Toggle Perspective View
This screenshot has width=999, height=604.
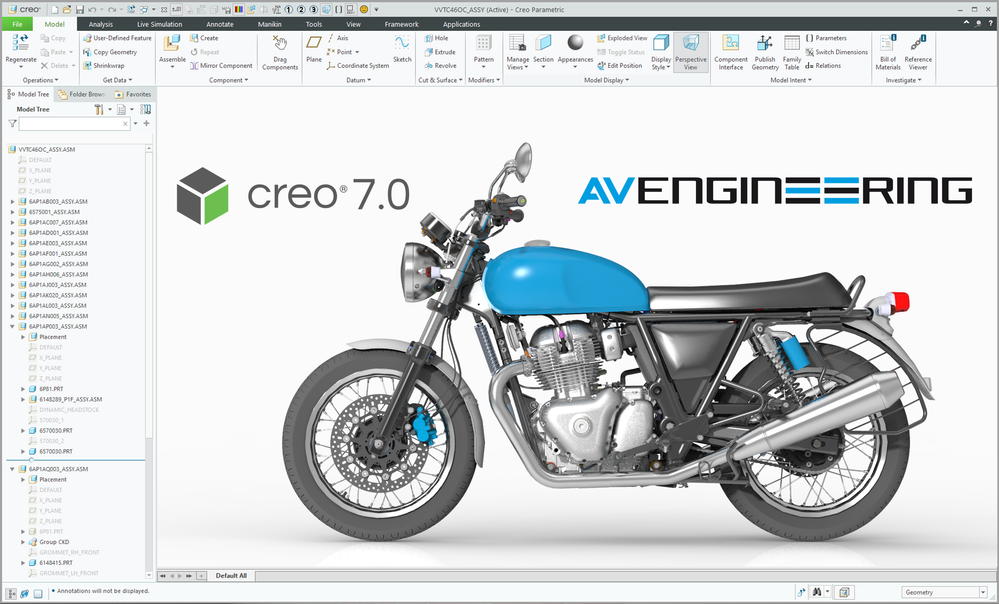[691, 52]
